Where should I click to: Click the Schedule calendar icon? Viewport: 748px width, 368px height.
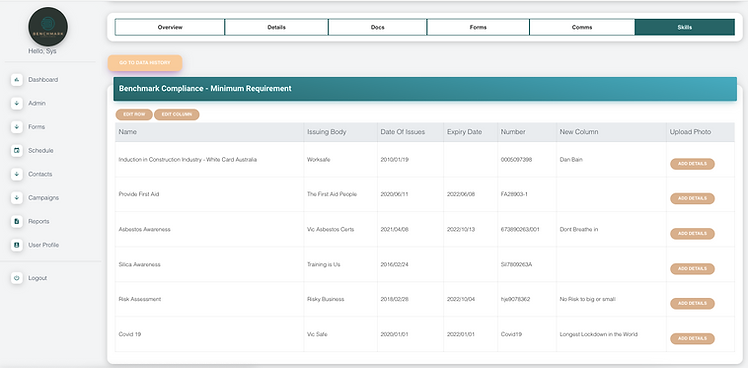click(17, 150)
